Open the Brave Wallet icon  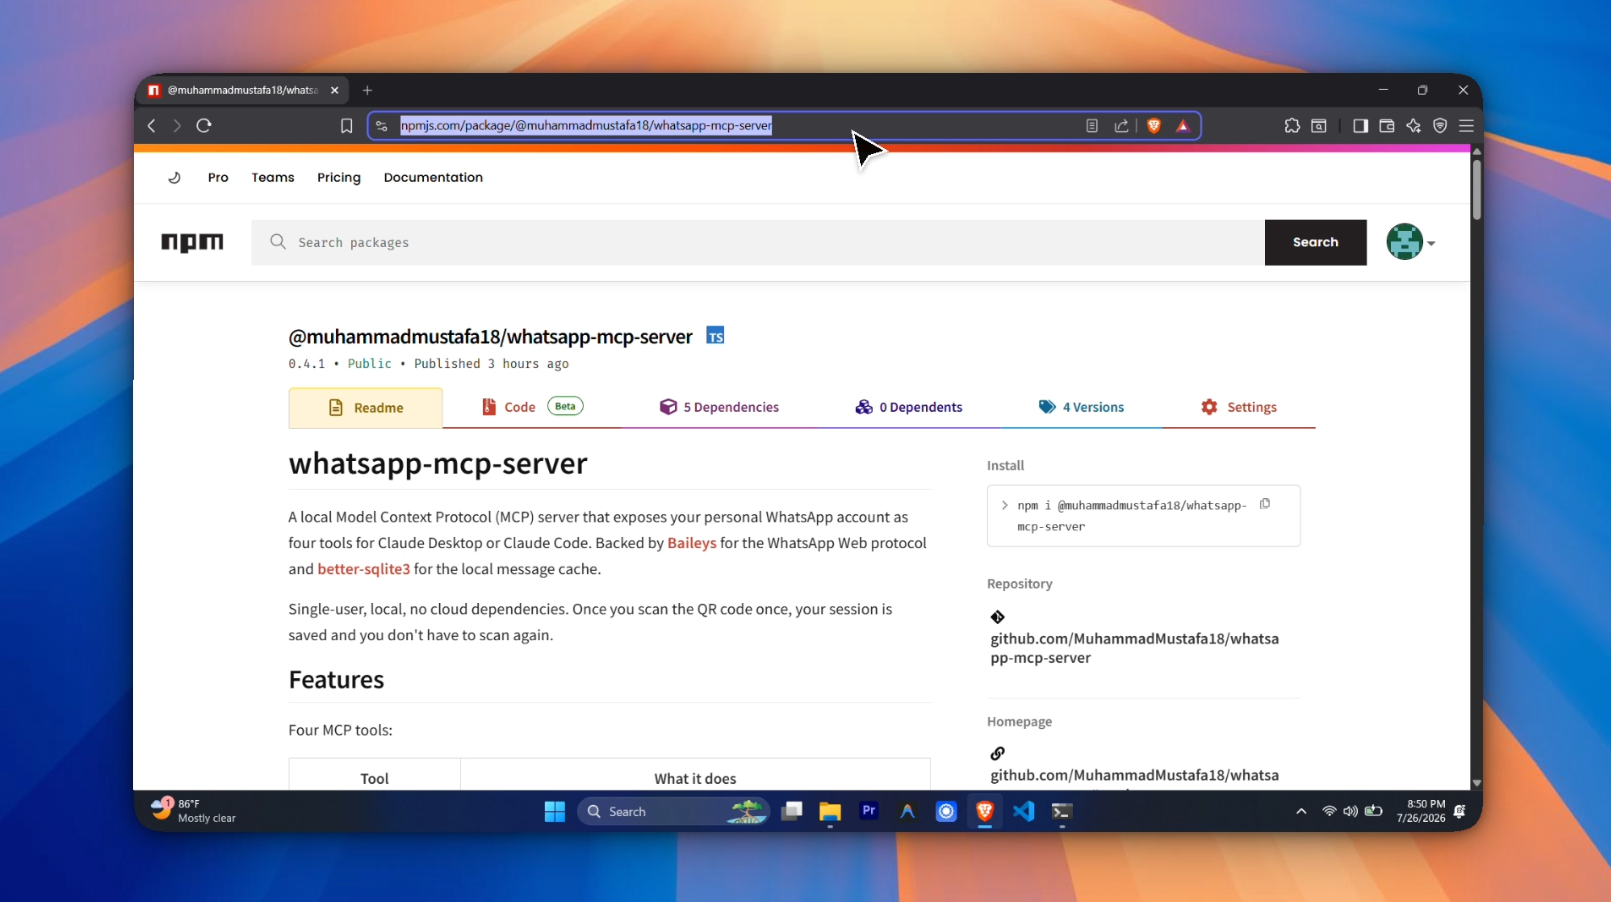[1387, 126]
